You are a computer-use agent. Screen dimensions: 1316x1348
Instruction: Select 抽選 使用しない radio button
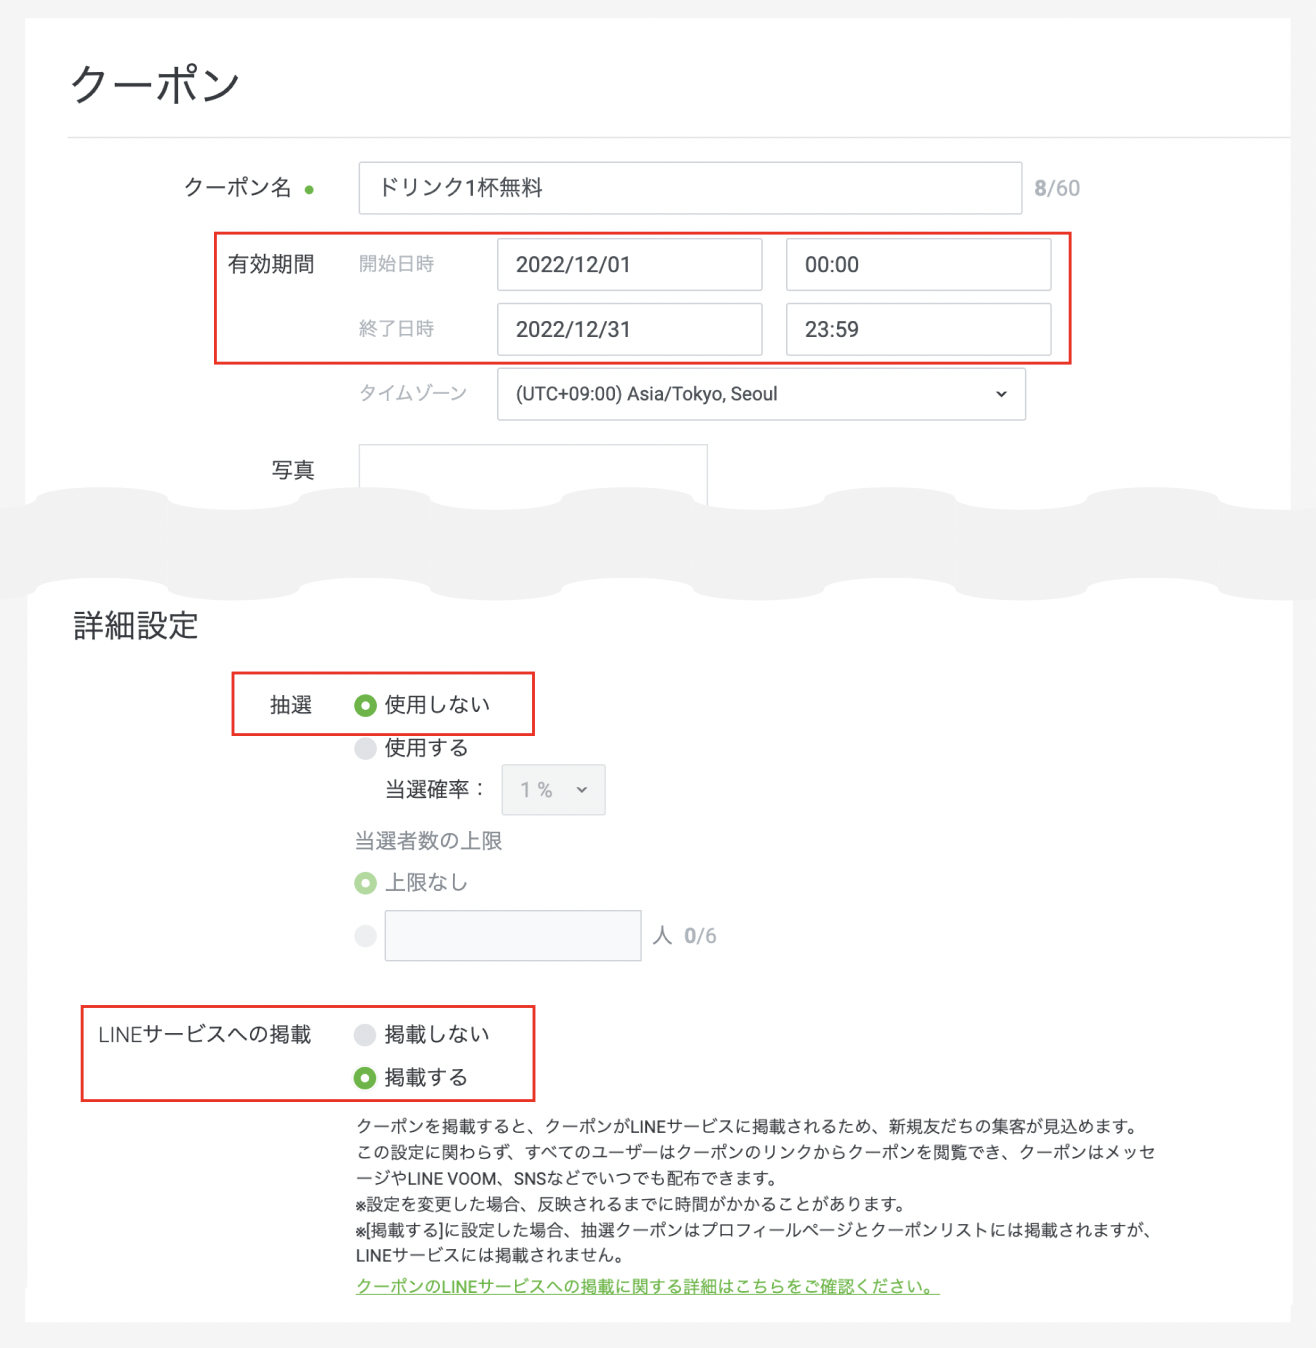click(365, 706)
